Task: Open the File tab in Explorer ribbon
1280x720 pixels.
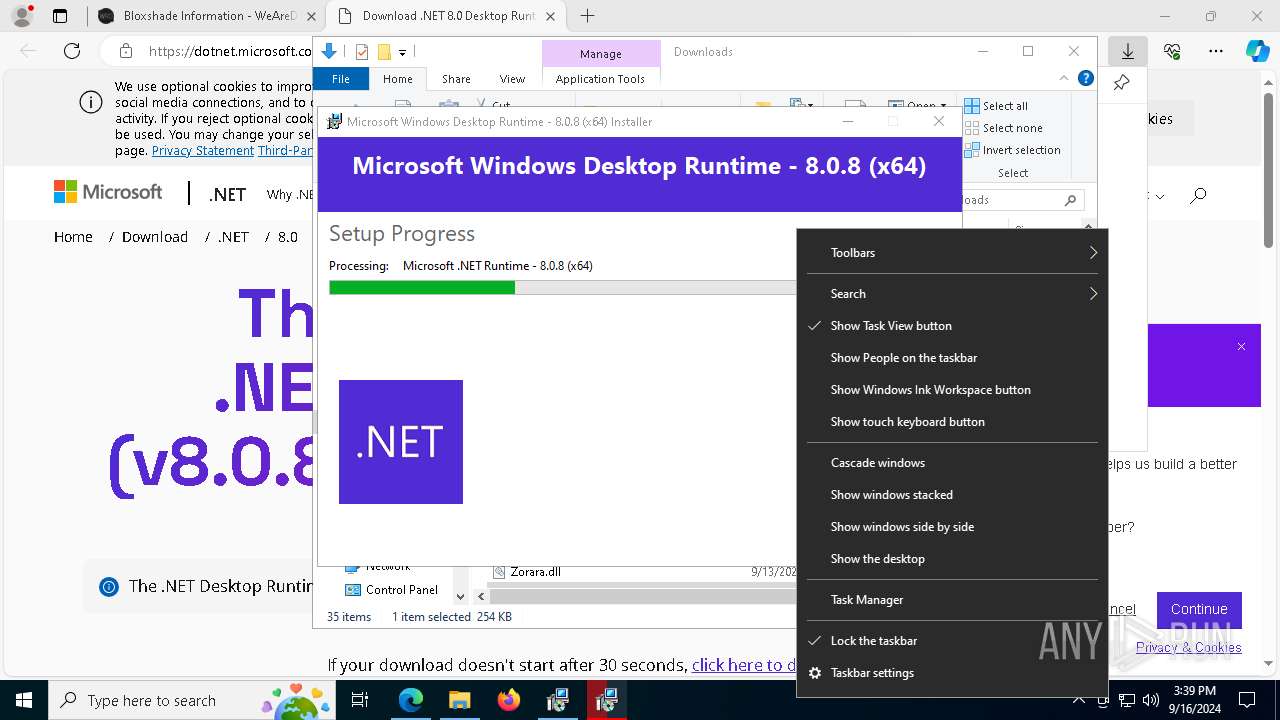Action: [341, 79]
